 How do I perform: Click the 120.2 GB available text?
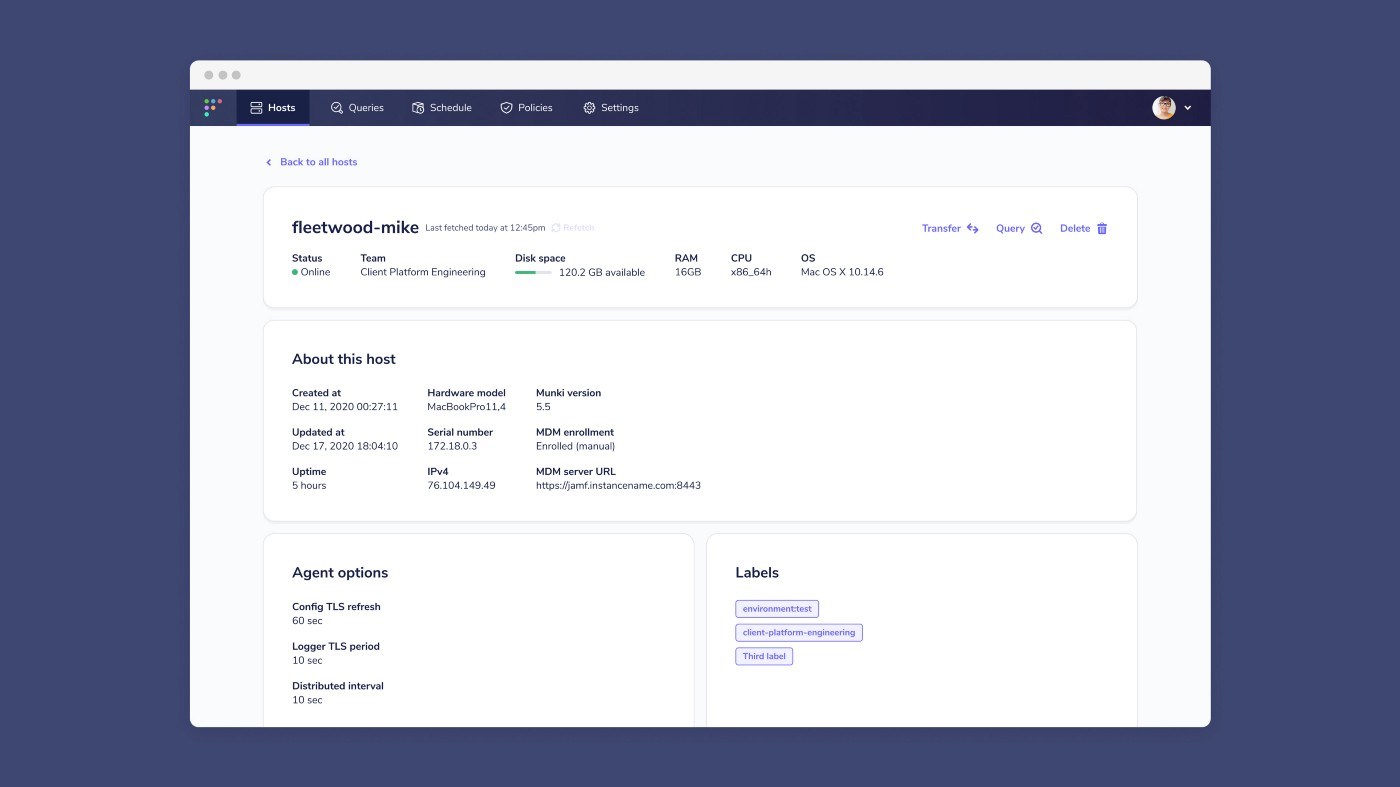pyautogui.click(x=601, y=272)
